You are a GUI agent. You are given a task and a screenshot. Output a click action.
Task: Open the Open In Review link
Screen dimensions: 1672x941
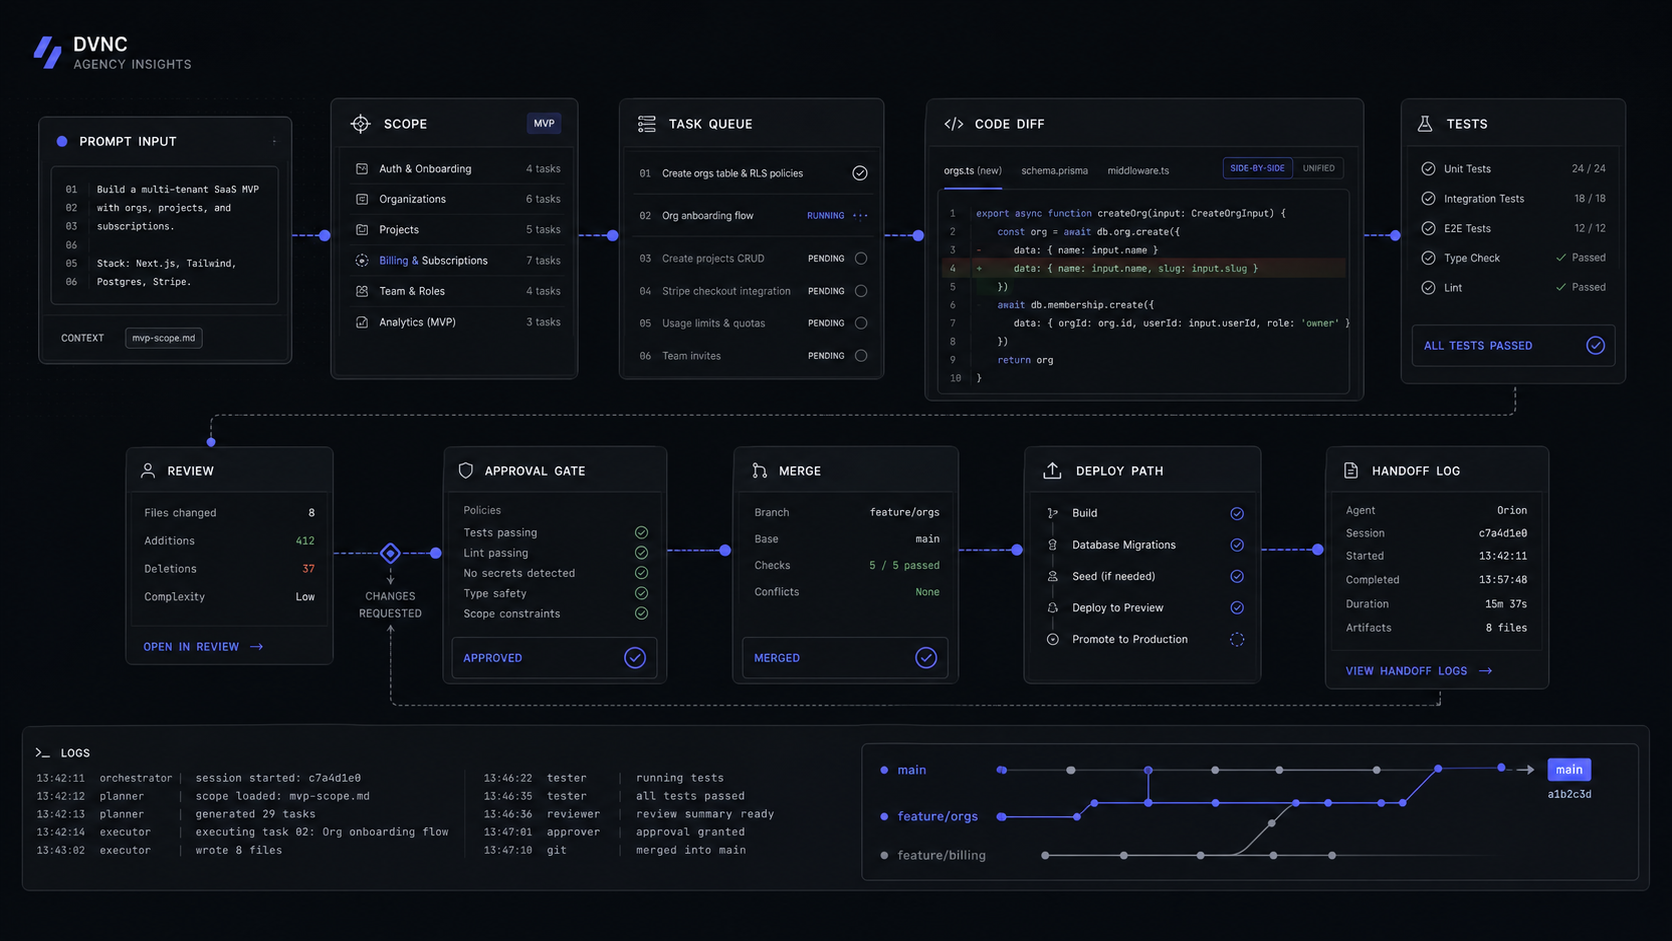(203, 647)
